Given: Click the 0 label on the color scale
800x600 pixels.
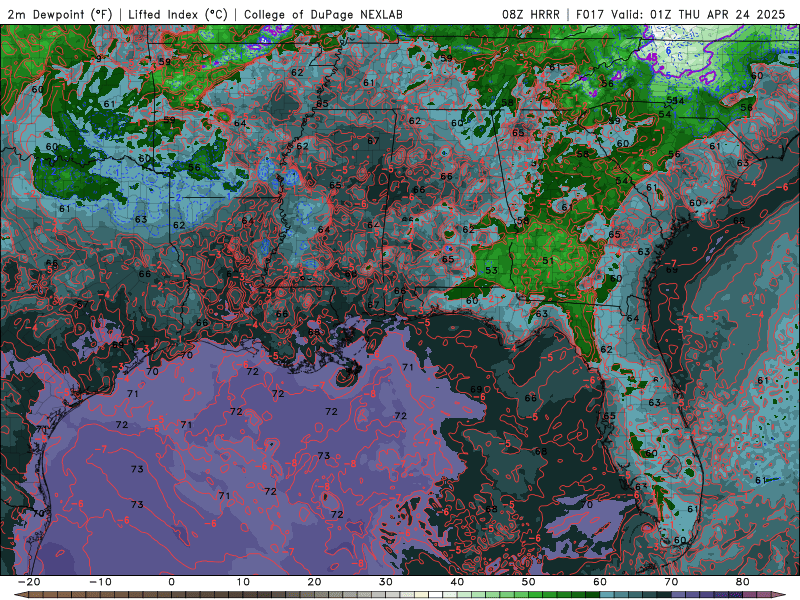Looking at the screenshot, I should pos(171,582).
